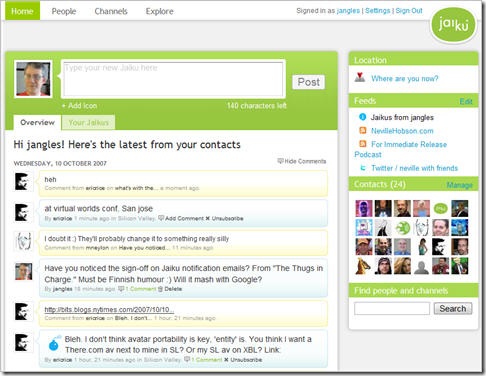
Task: Open the bits.blogs.nytimes.com link
Action: (109, 310)
